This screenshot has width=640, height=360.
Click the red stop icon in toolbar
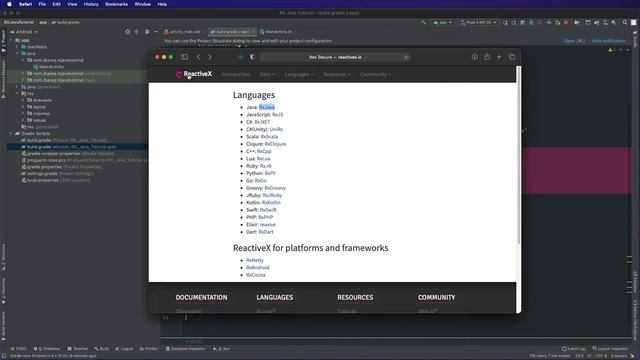566,22
